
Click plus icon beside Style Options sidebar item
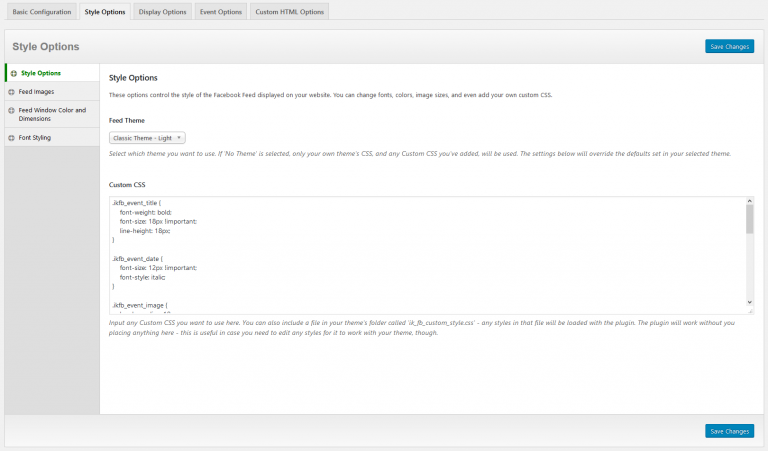[x=13, y=73]
